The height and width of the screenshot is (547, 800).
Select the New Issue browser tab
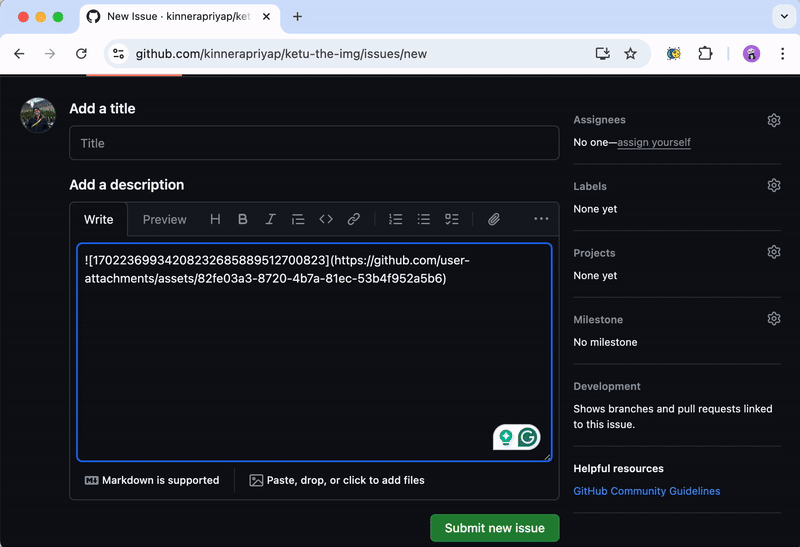(x=180, y=17)
